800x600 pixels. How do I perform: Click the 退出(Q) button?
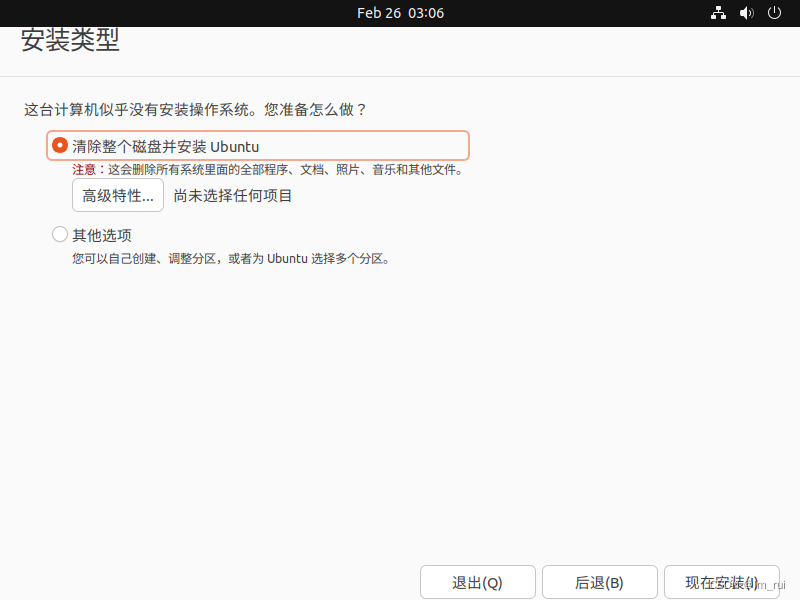point(478,582)
